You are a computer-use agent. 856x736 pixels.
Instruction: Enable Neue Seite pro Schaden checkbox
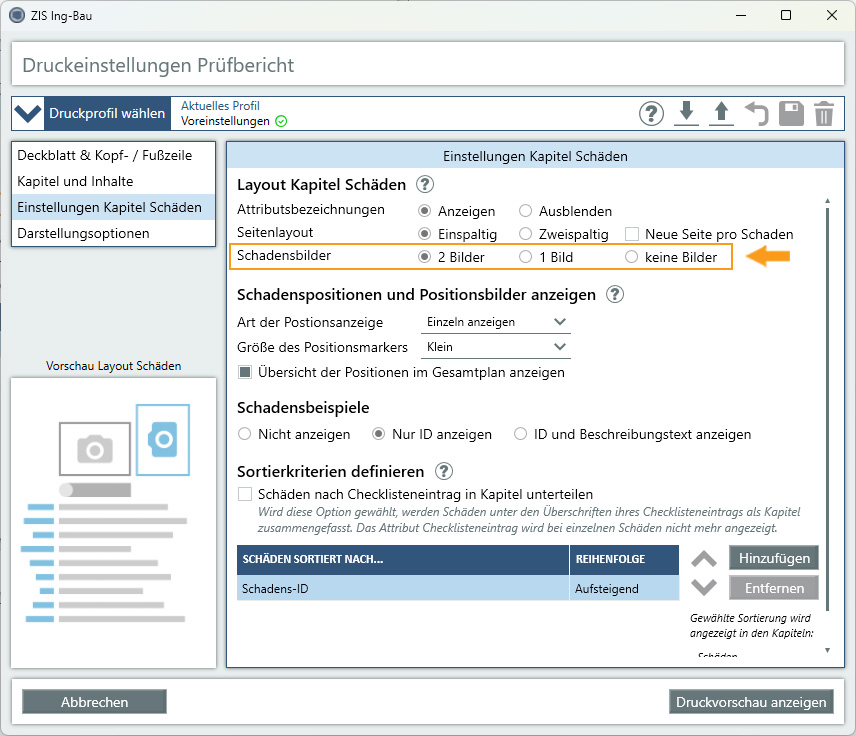pyautogui.click(x=632, y=234)
